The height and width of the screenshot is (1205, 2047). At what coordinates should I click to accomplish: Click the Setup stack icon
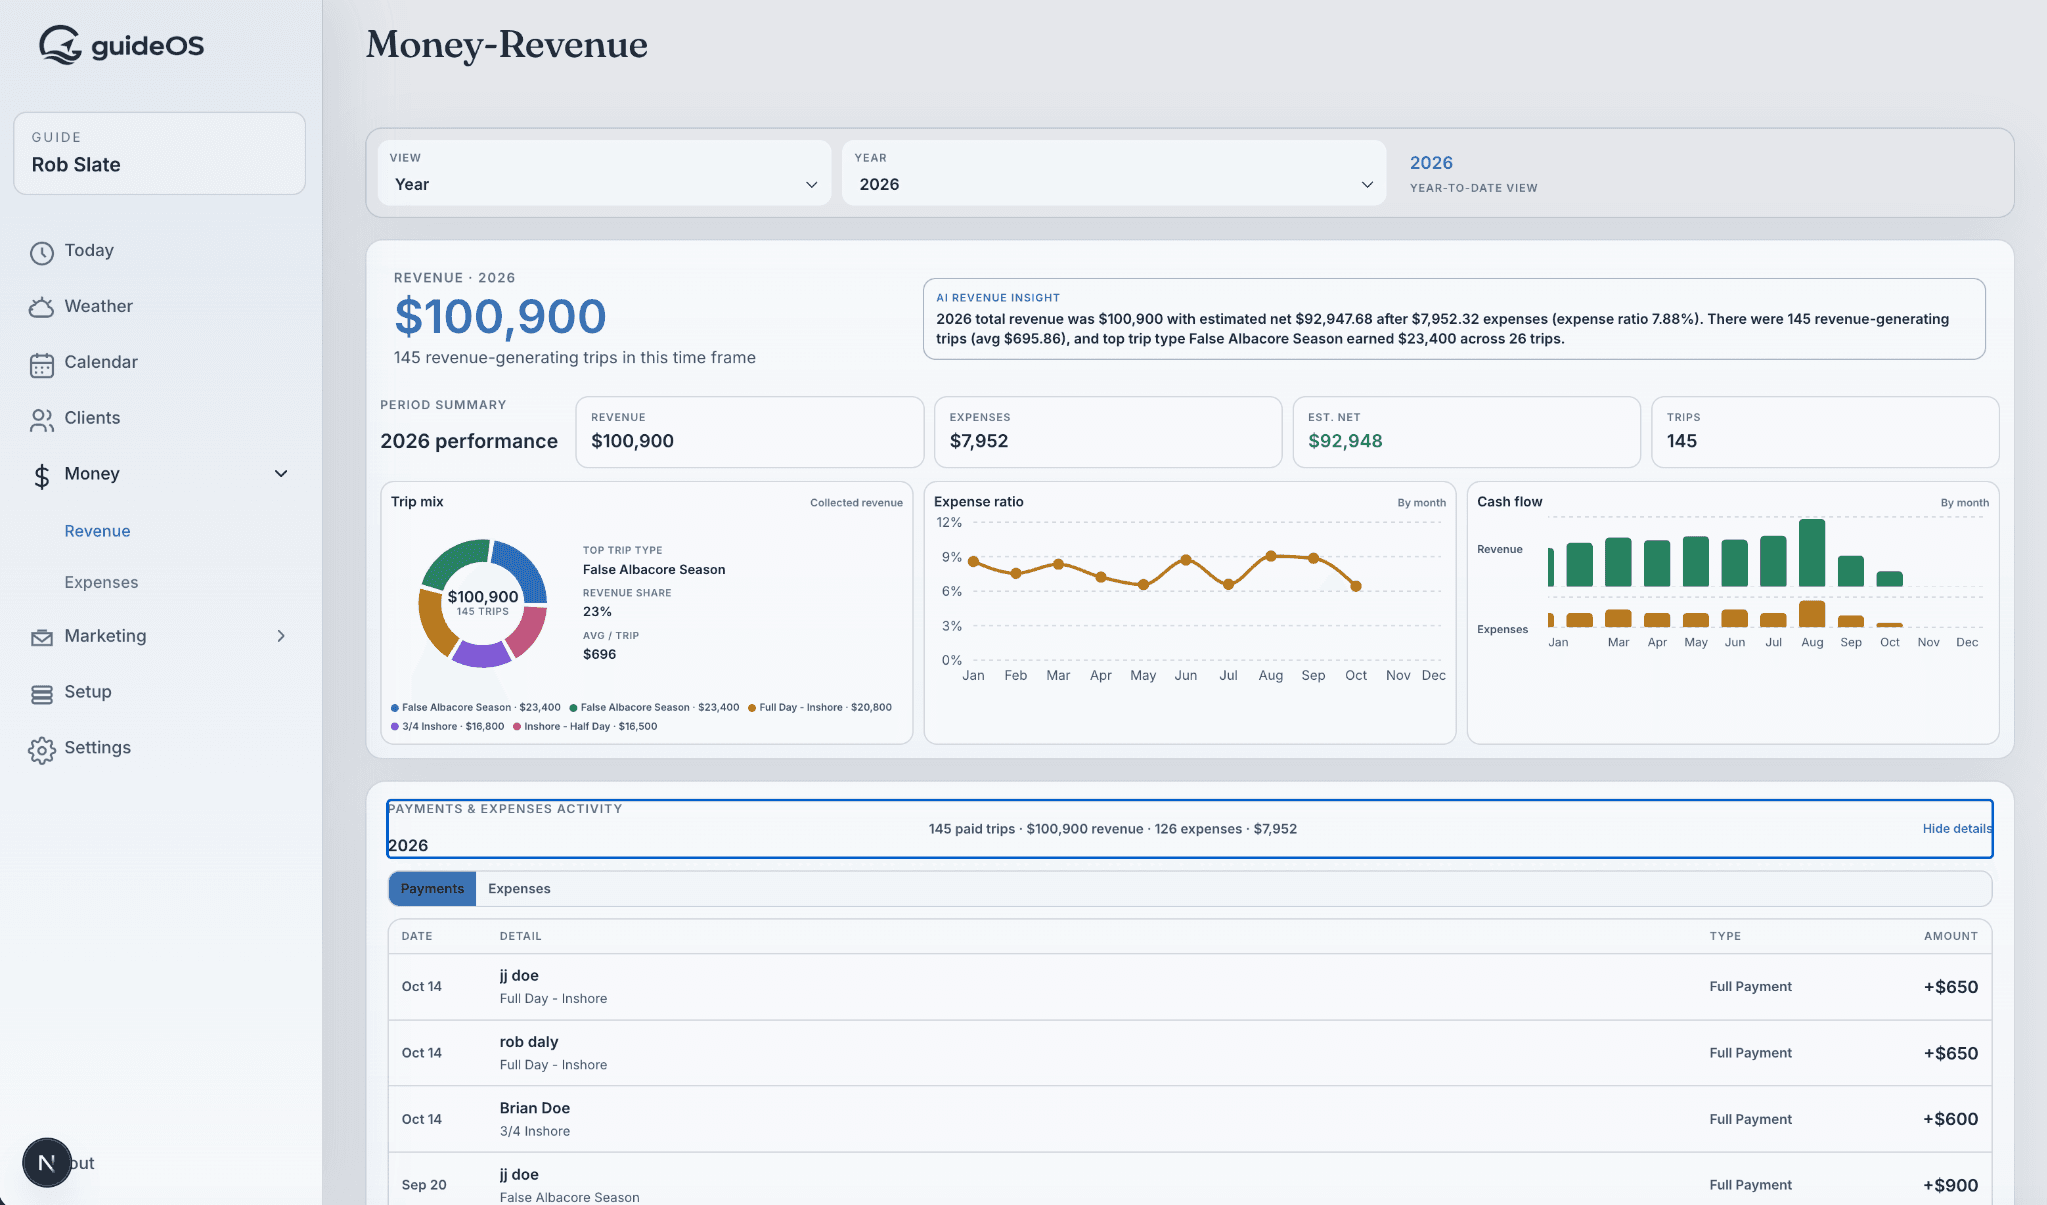41,694
